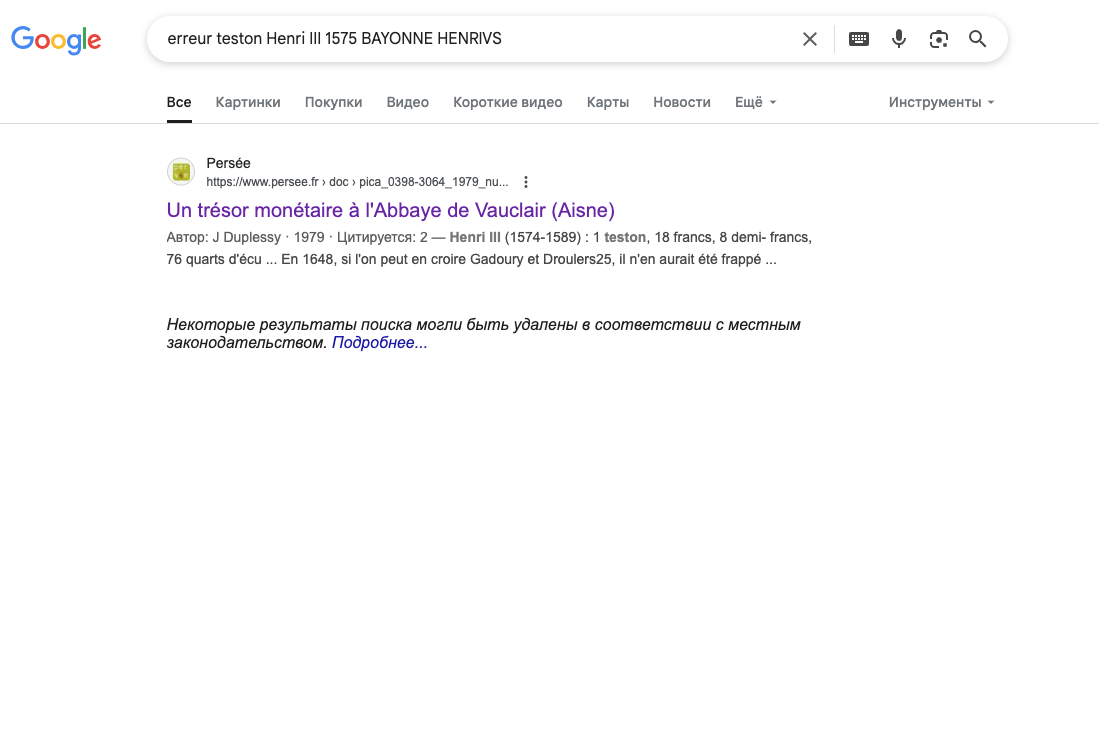Click the Persée site name text
Screen dimensions: 1099x740
point(228,163)
